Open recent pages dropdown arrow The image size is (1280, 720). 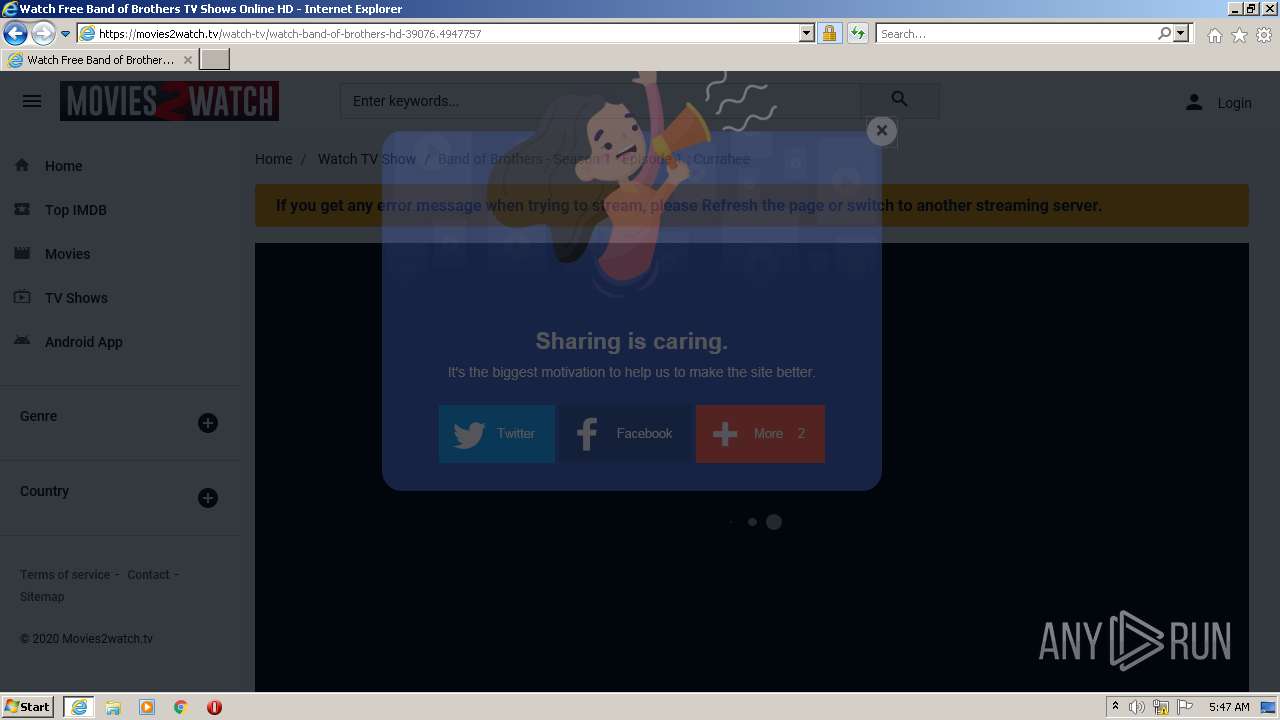[65, 33]
